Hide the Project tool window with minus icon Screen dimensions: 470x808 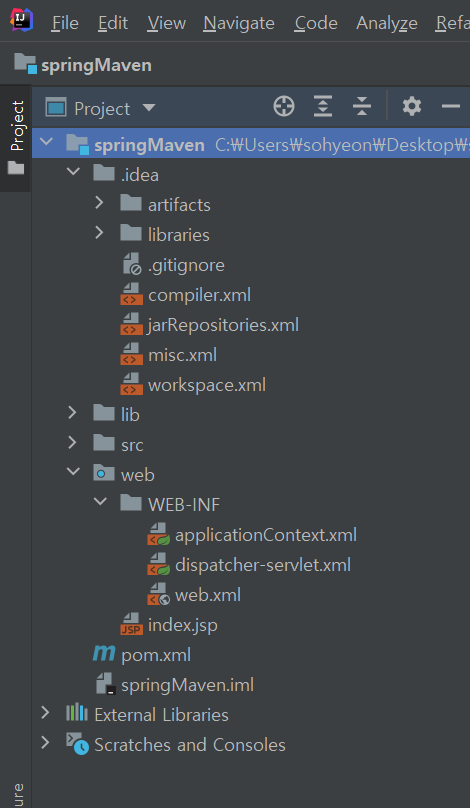(x=451, y=107)
